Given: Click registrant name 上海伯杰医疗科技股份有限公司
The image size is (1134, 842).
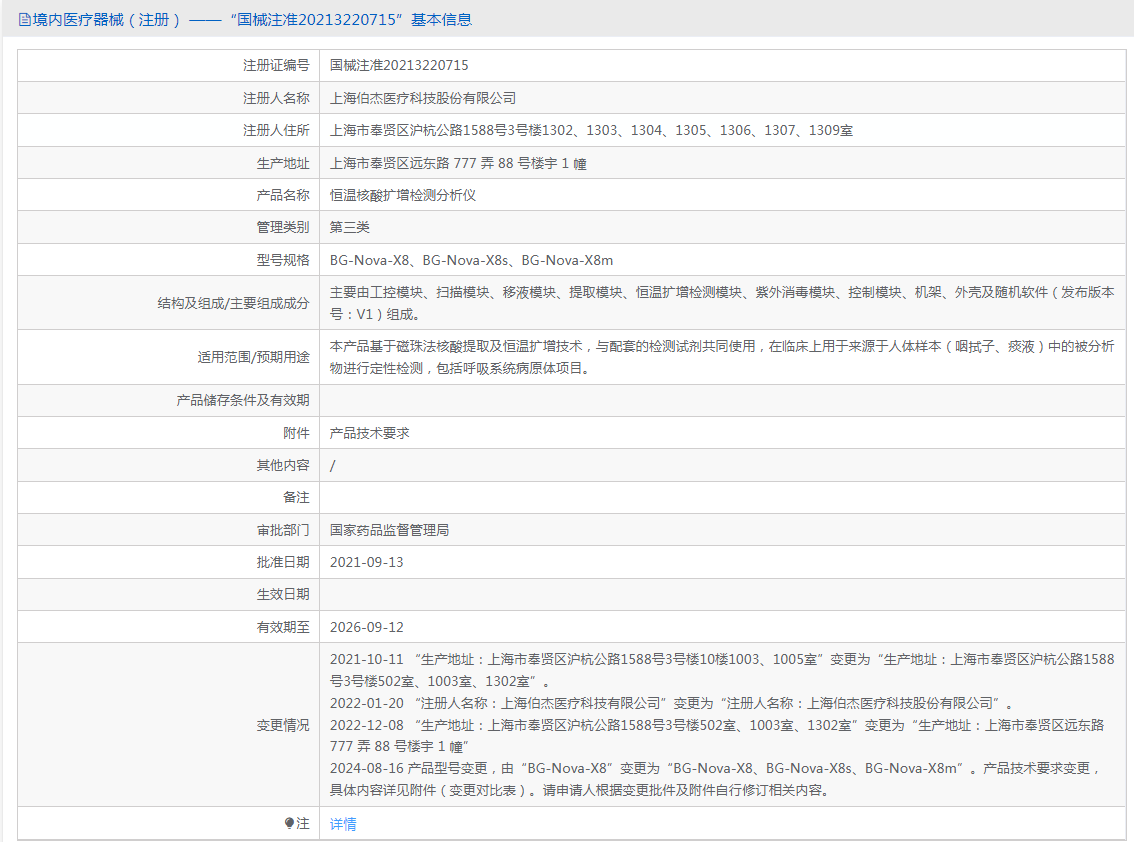Looking at the screenshot, I should coord(423,98).
